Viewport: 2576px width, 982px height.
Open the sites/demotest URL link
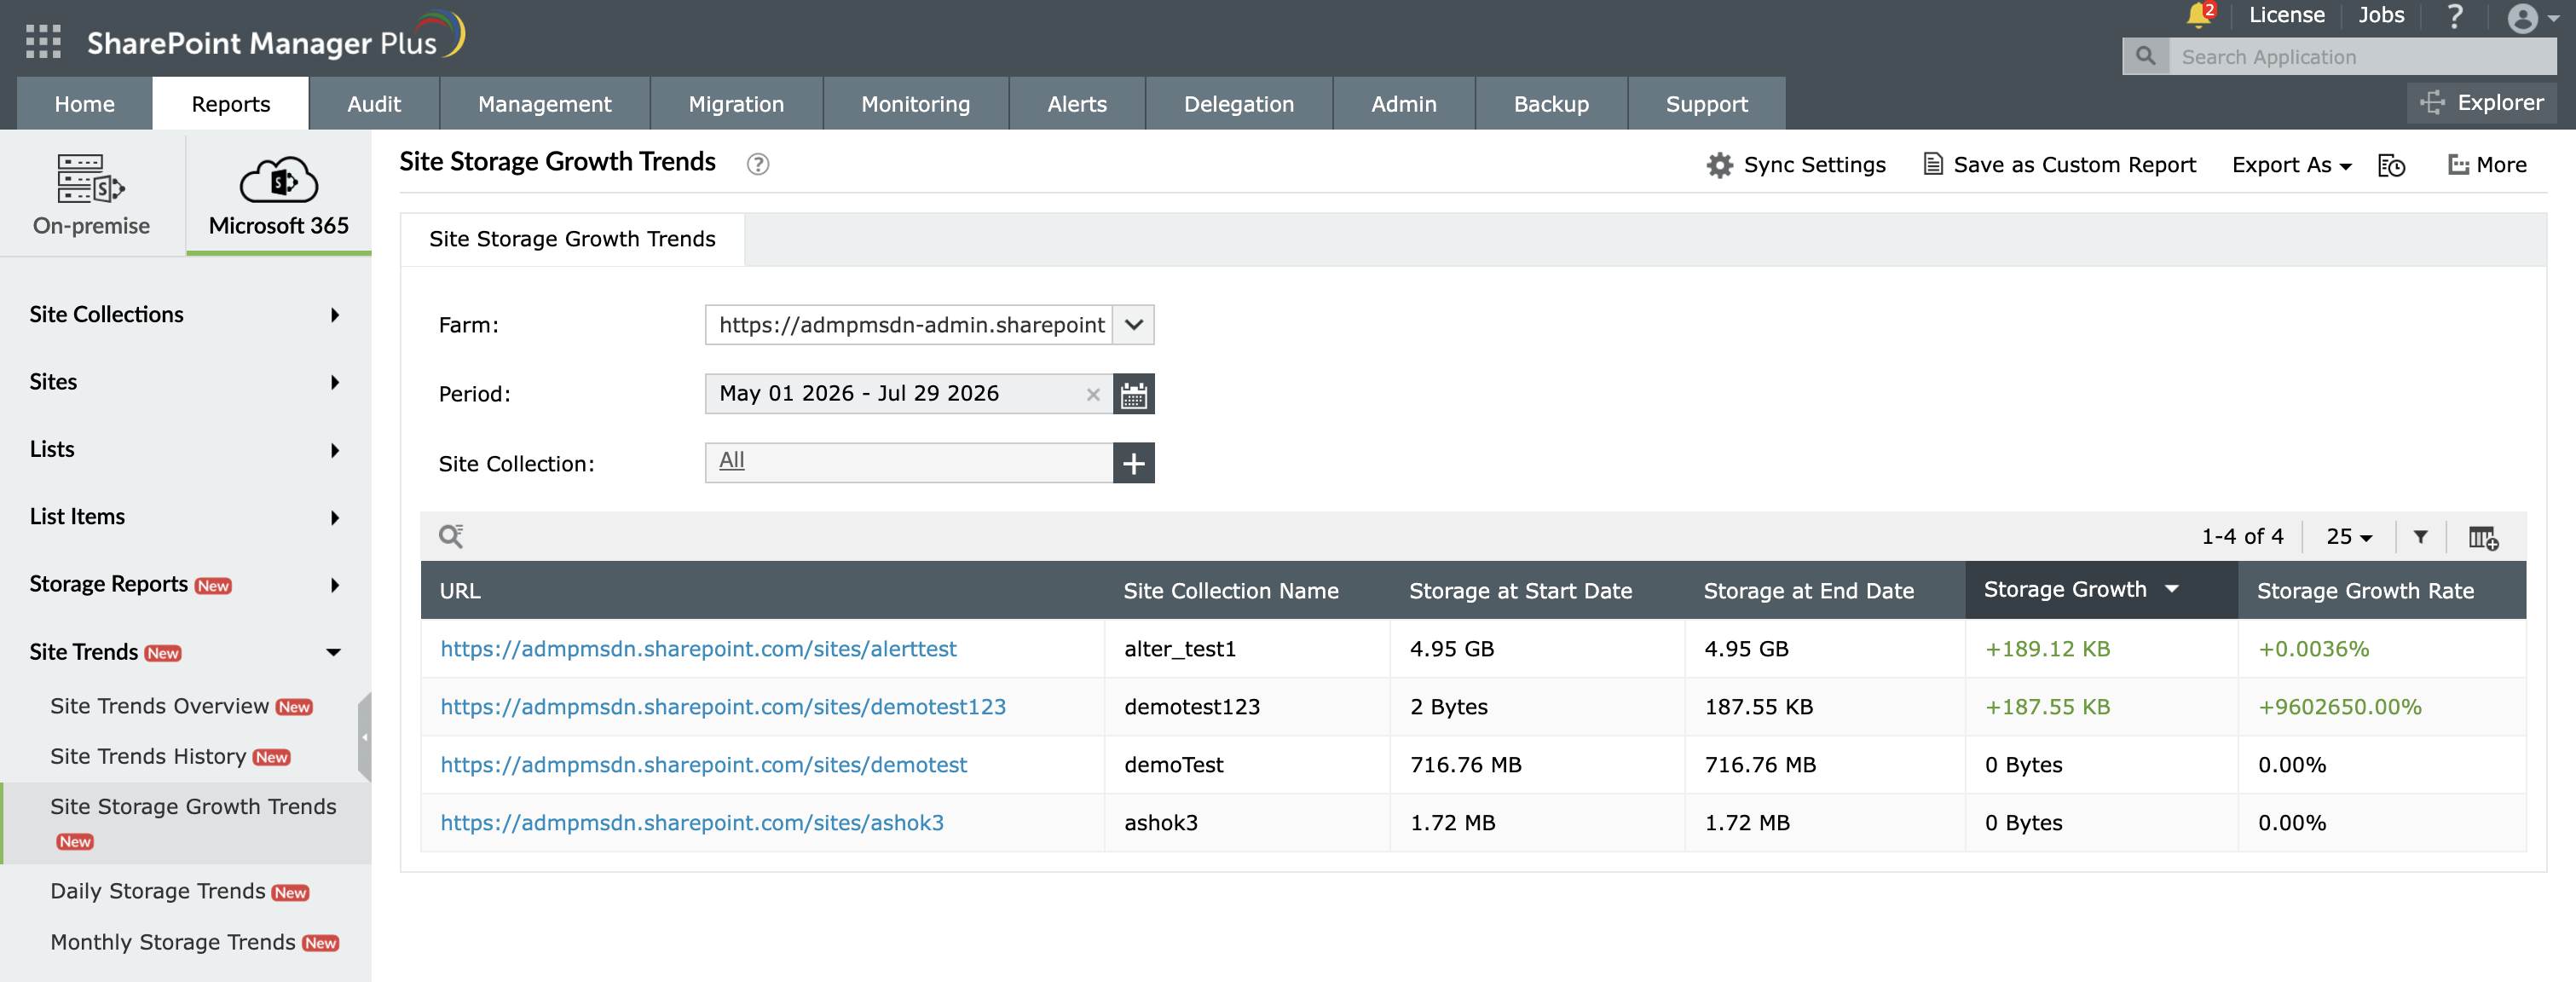pos(703,765)
